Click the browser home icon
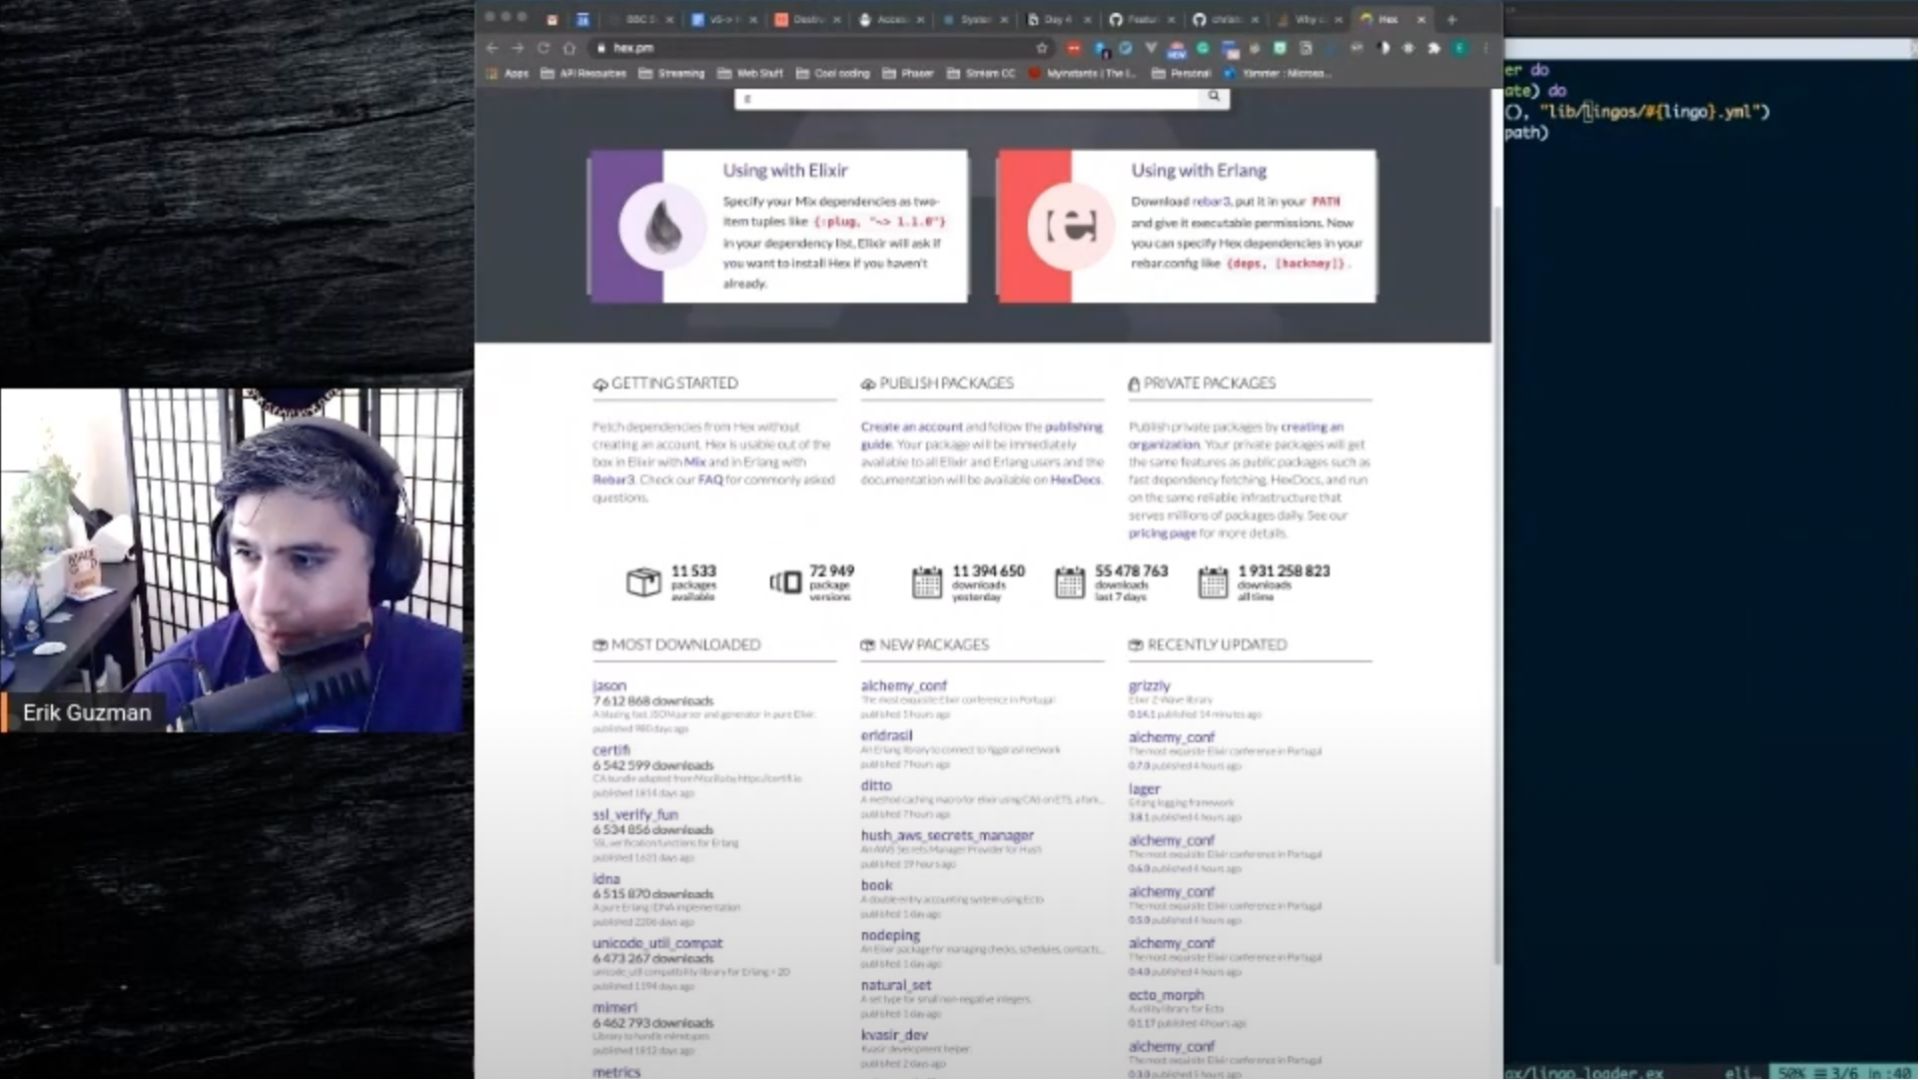1920x1080 pixels. 569,48
